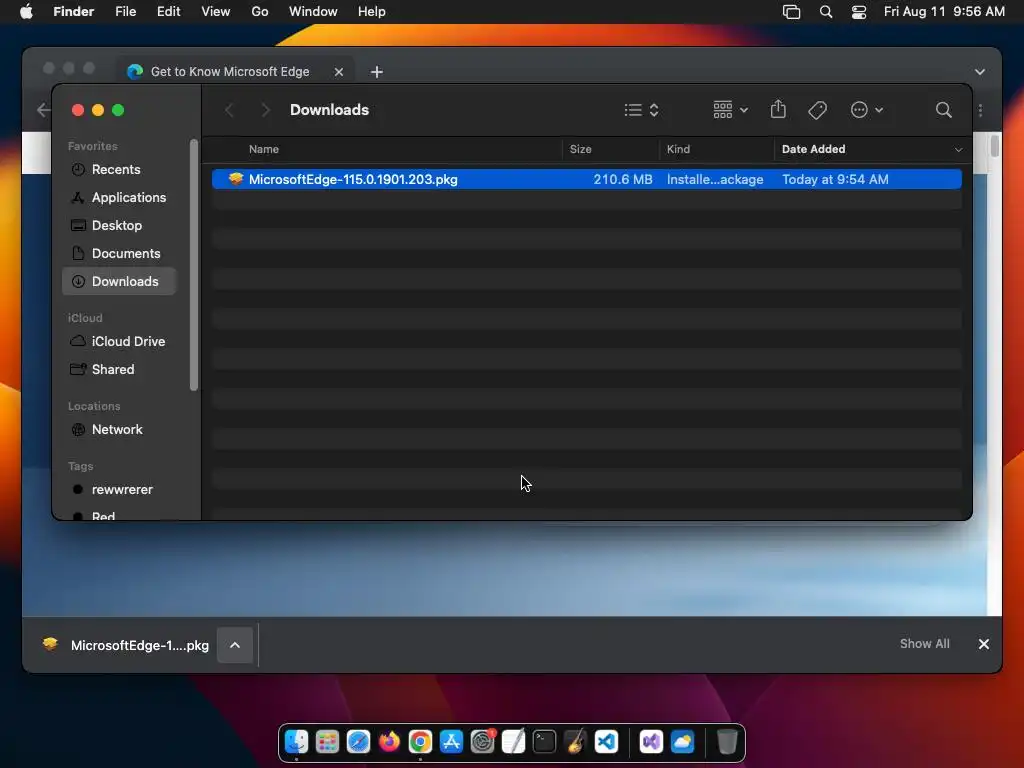Open the list view switcher in Finder toolbar

641,110
